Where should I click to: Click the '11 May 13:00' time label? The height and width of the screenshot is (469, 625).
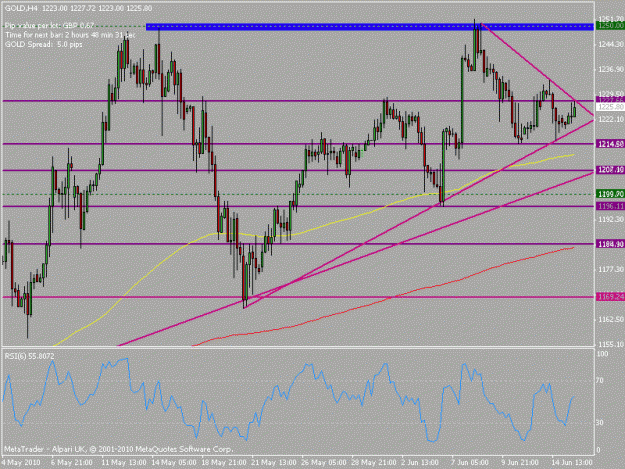coord(123,463)
